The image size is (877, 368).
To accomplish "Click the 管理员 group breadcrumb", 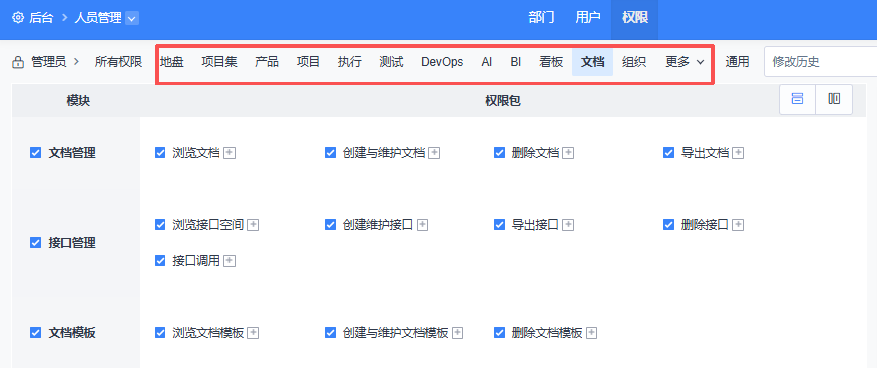I will (48, 62).
